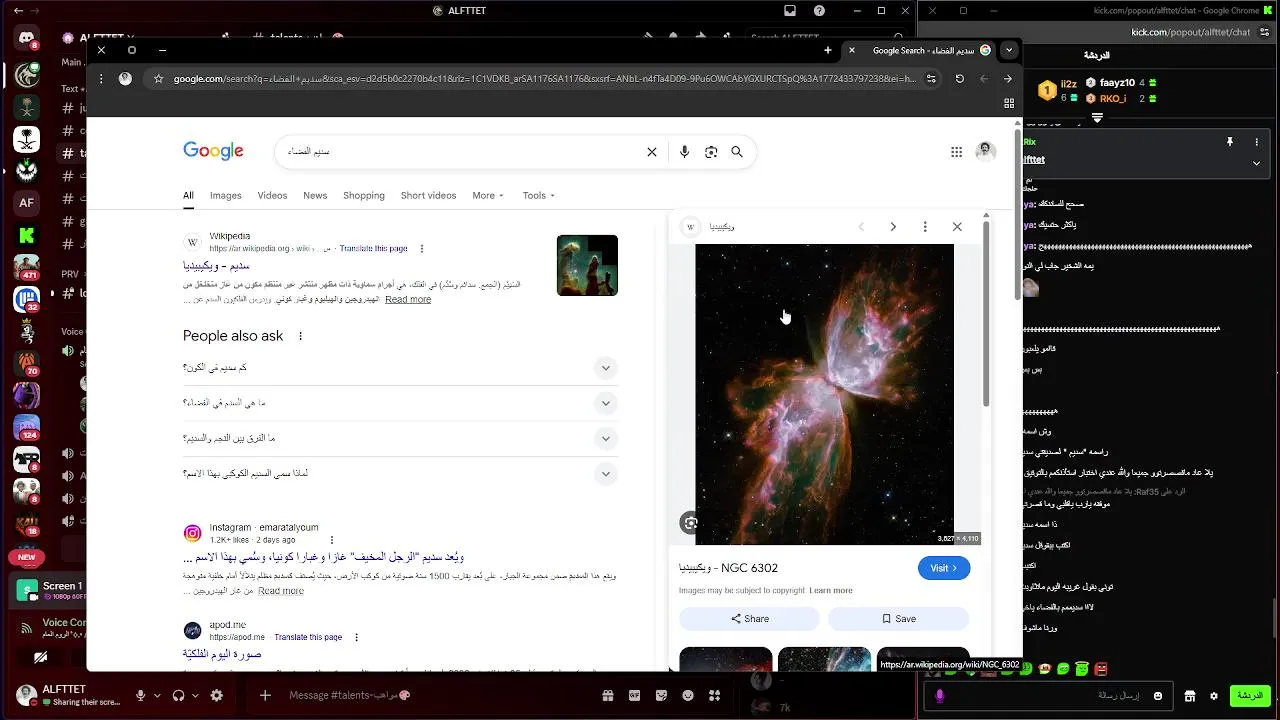Expand fourth People also ask question

[x=605, y=474]
